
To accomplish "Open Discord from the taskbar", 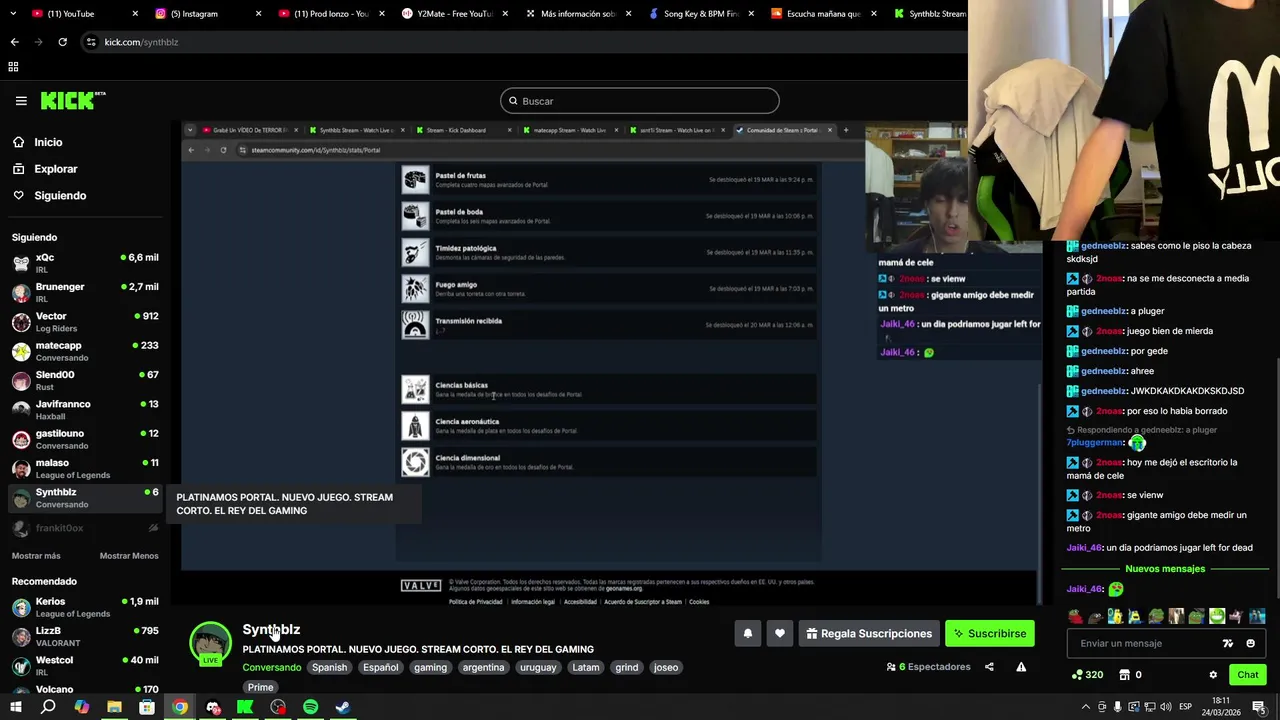I will tap(212, 707).
